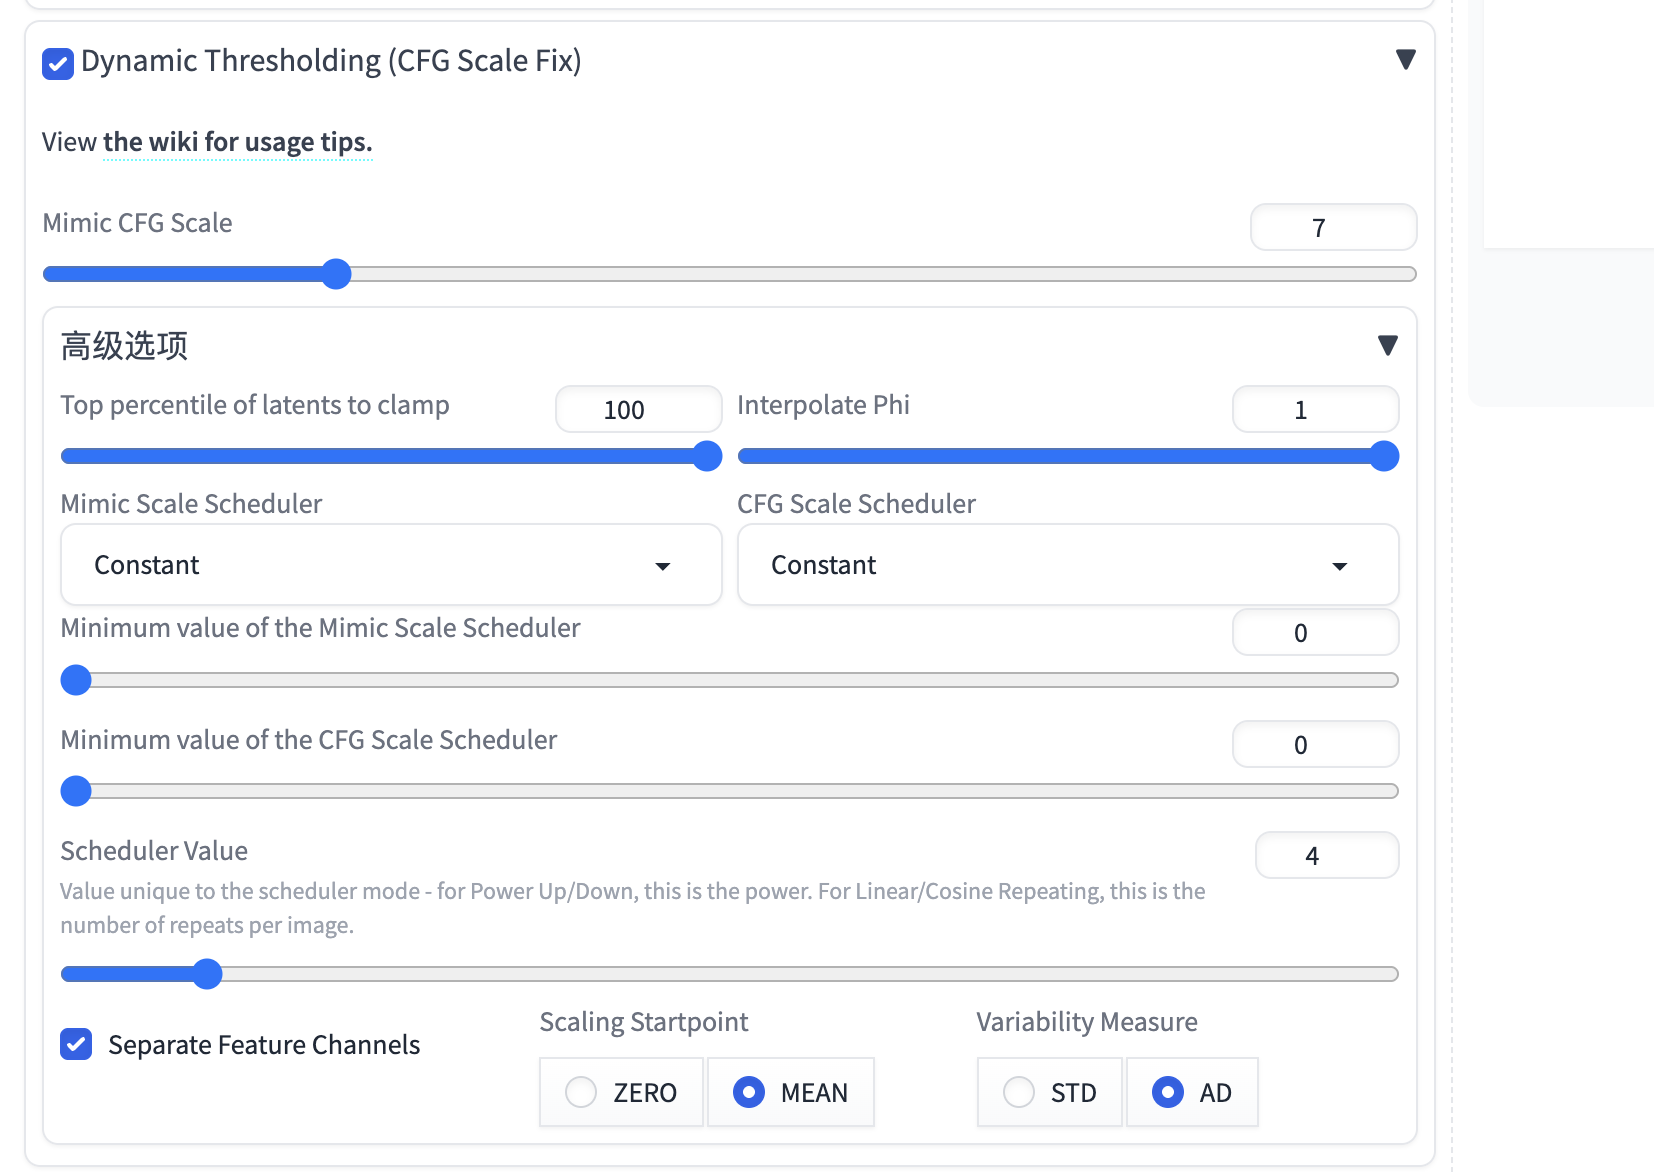
Task: Click the Mimic Scale Scheduler minimum value field
Action: coord(1314,633)
